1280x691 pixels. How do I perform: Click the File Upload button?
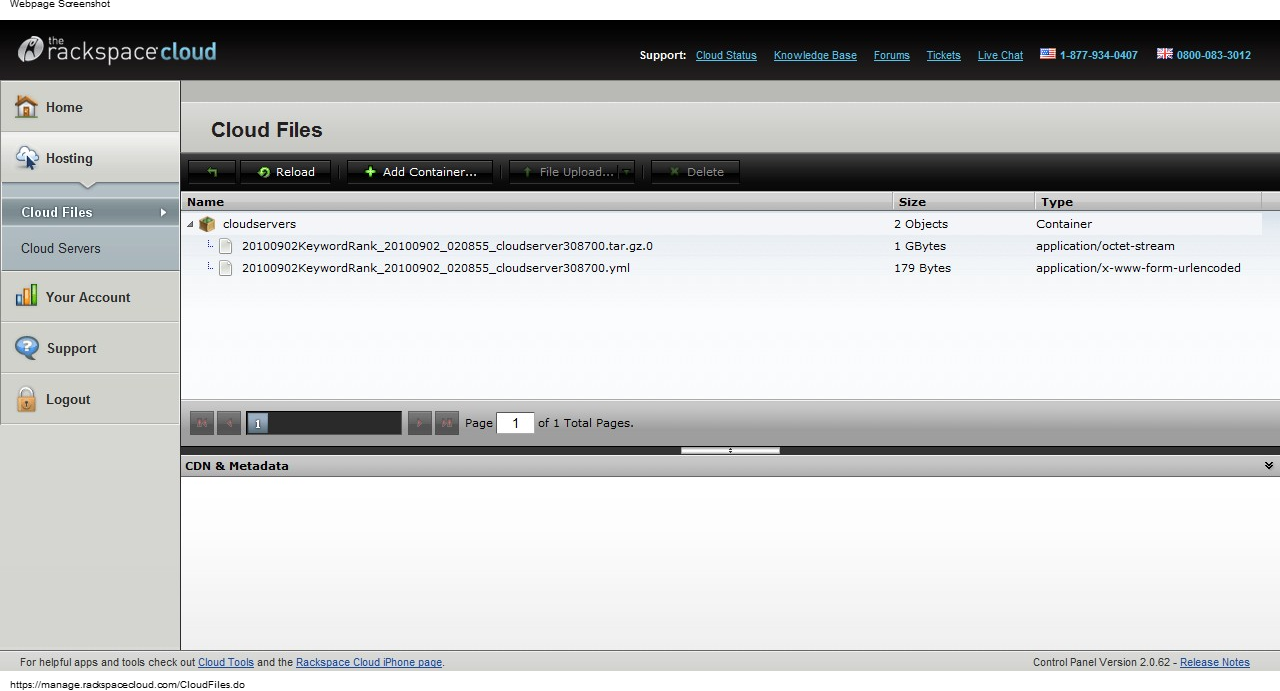(565, 172)
